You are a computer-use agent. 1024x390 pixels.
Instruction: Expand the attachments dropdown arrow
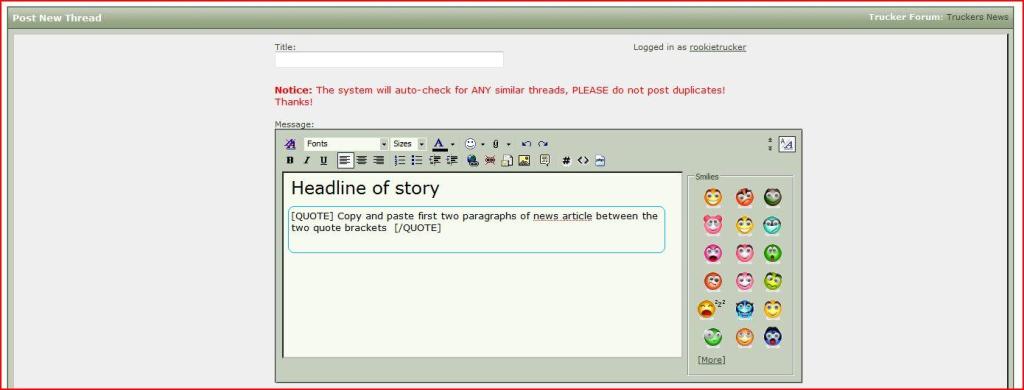click(x=509, y=144)
